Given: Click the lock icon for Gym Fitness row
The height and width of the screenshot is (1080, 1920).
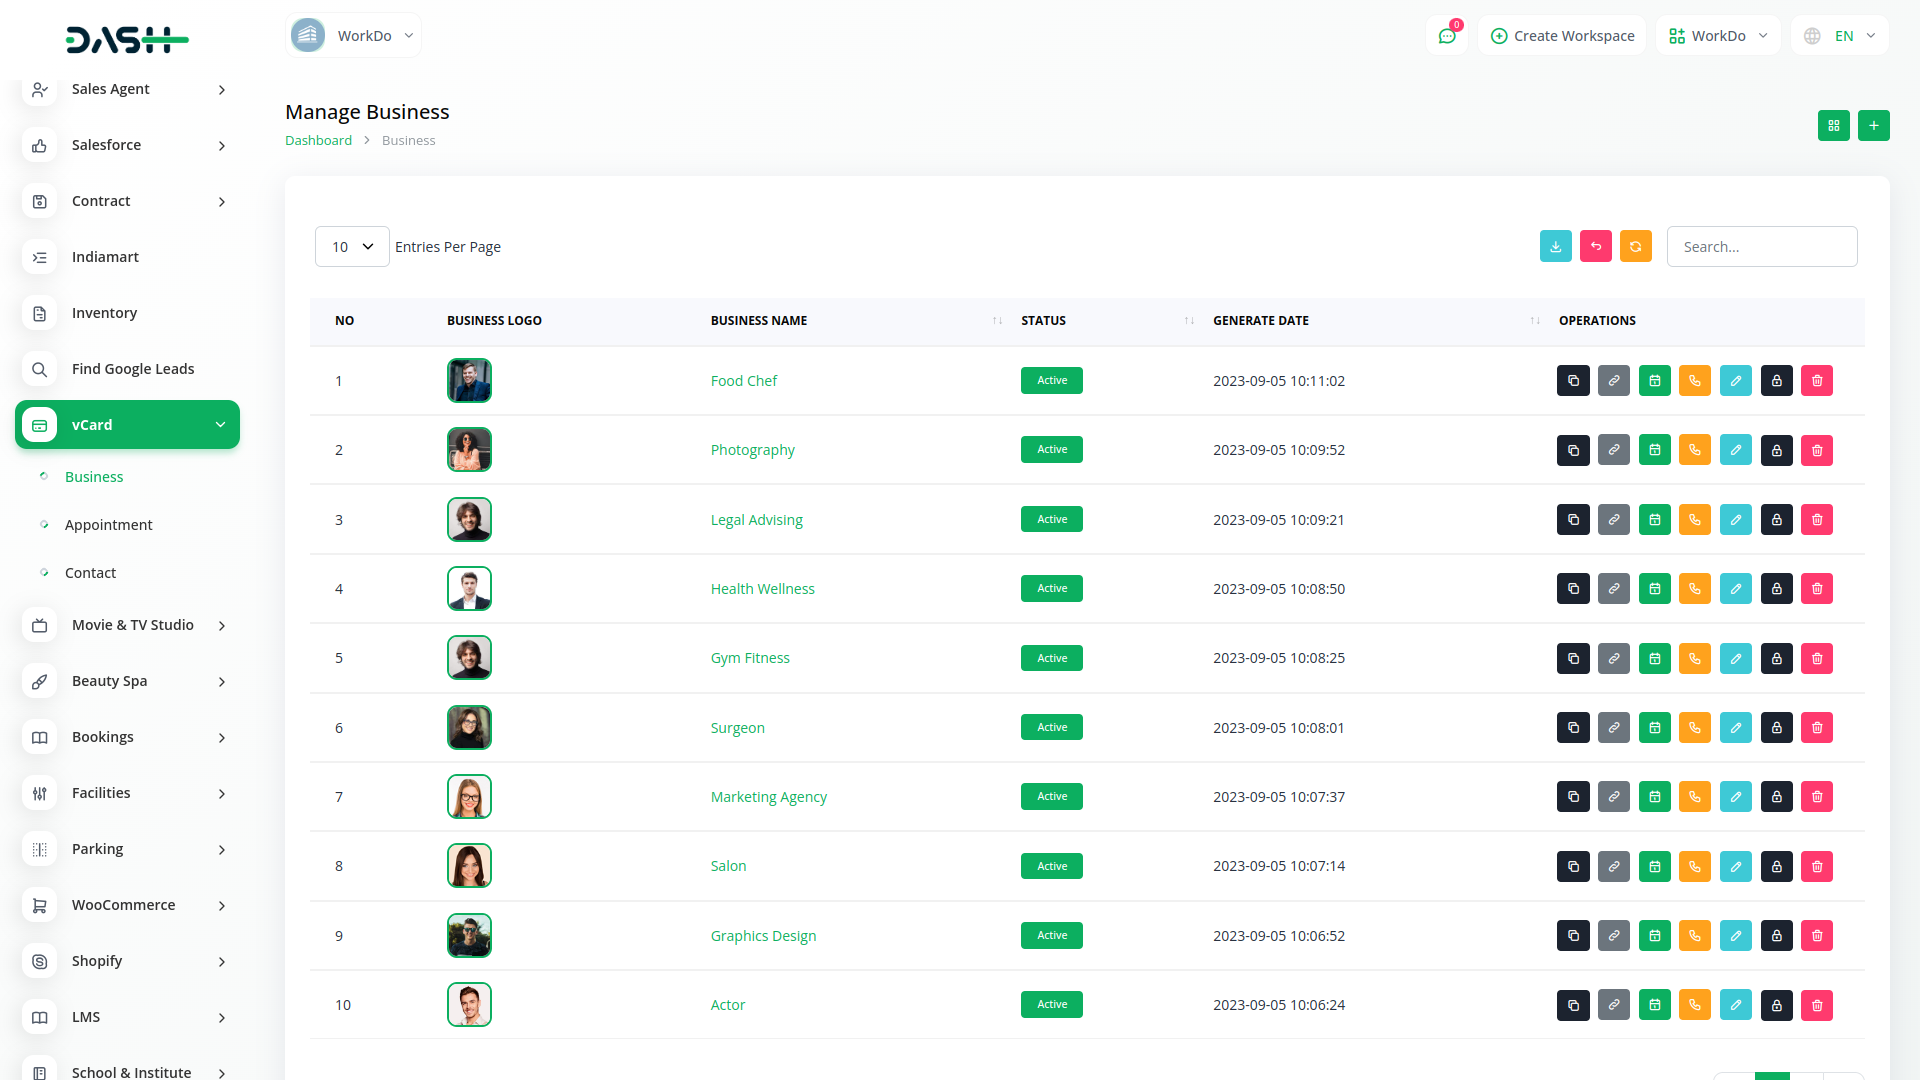Looking at the screenshot, I should coord(1776,659).
